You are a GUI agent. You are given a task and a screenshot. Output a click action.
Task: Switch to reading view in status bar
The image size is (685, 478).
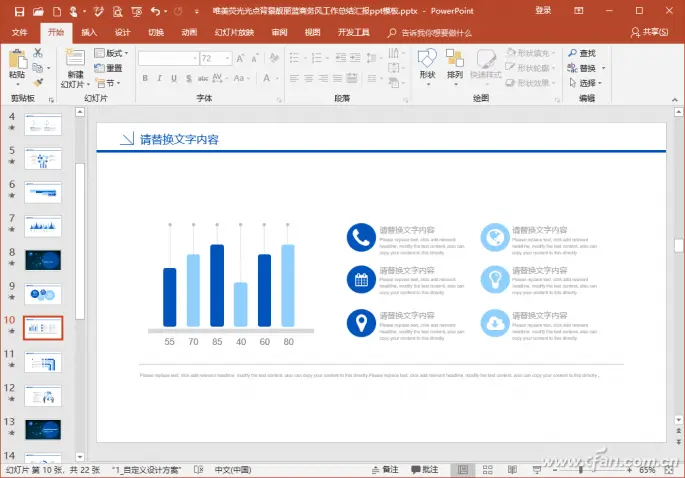pos(510,469)
